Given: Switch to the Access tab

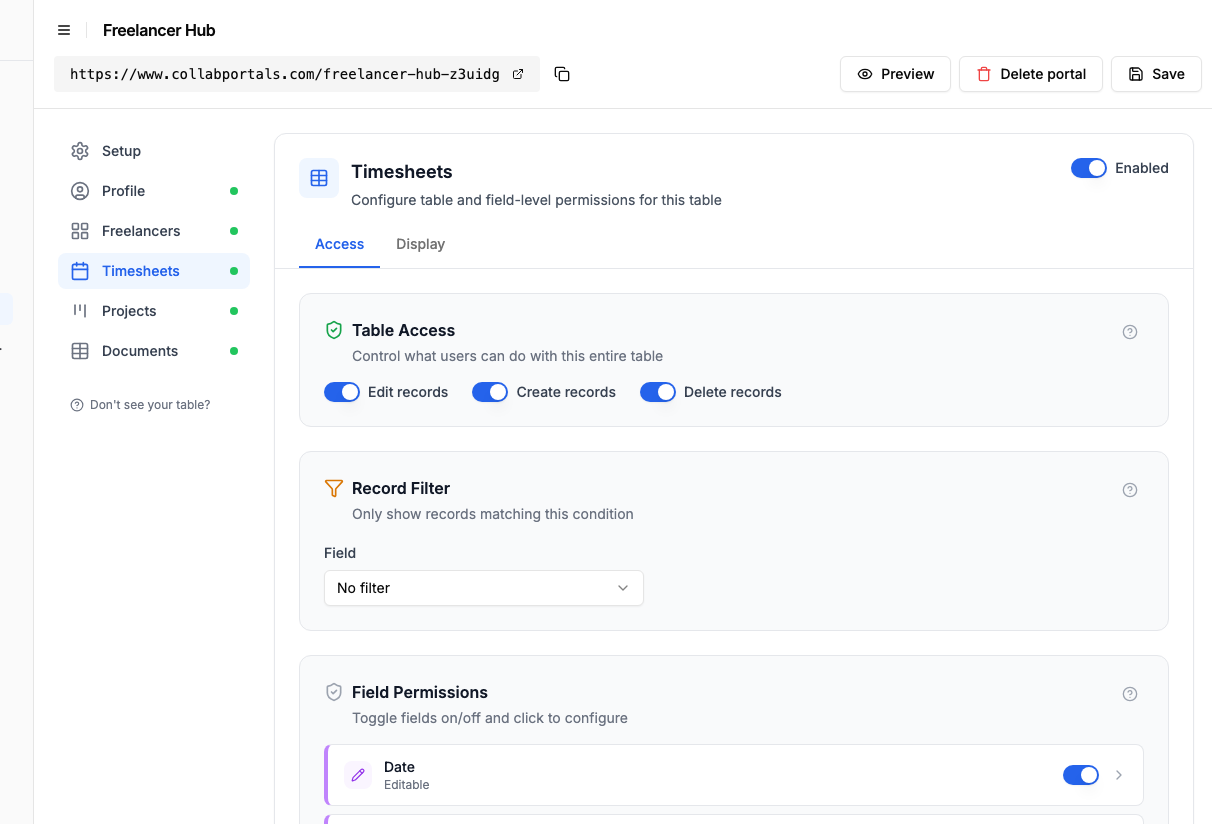Looking at the screenshot, I should coord(339,244).
